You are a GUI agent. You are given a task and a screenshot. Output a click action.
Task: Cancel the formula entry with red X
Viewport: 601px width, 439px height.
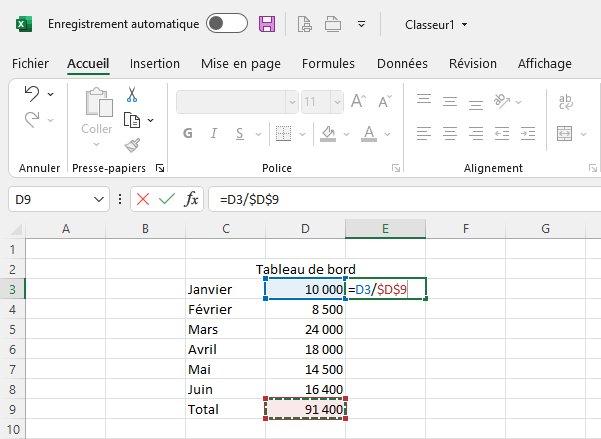coord(143,199)
